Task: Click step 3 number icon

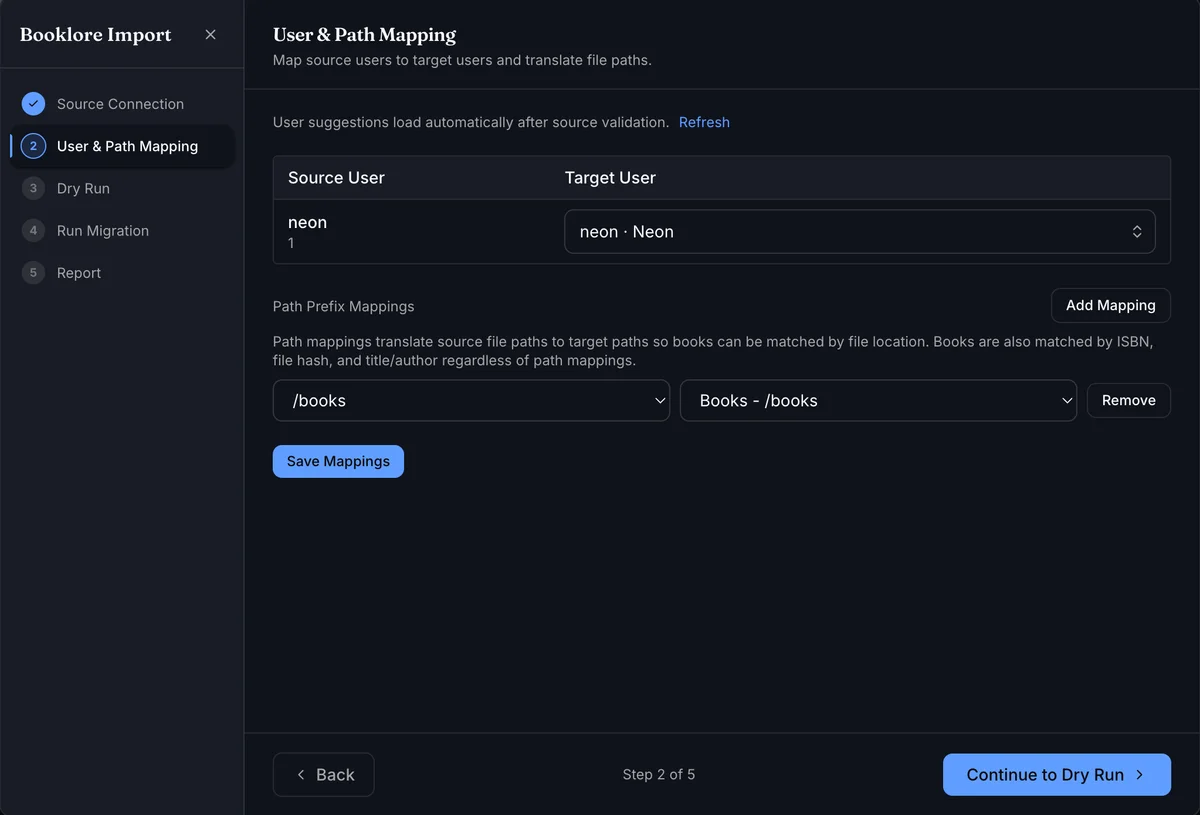Action: (x=33, y=188)
